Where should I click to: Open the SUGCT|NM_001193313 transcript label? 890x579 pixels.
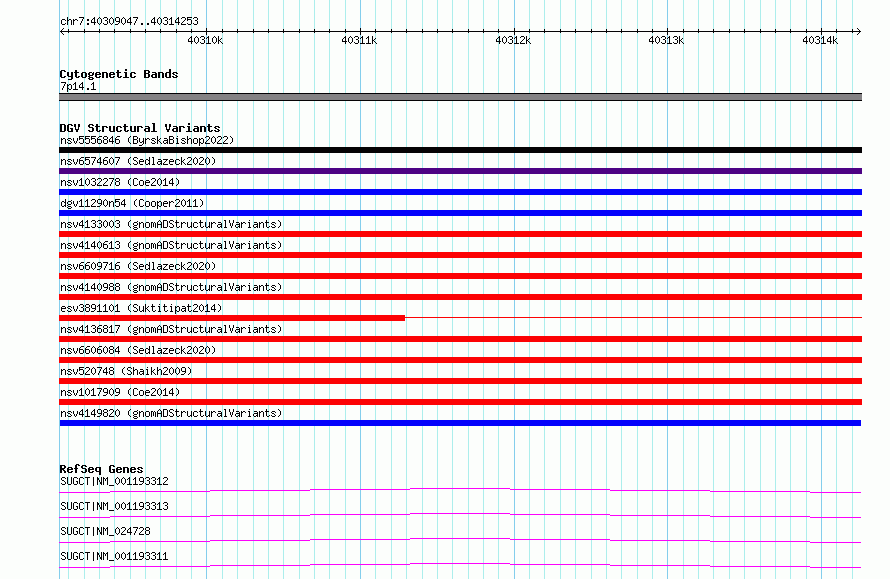[114, 506]
